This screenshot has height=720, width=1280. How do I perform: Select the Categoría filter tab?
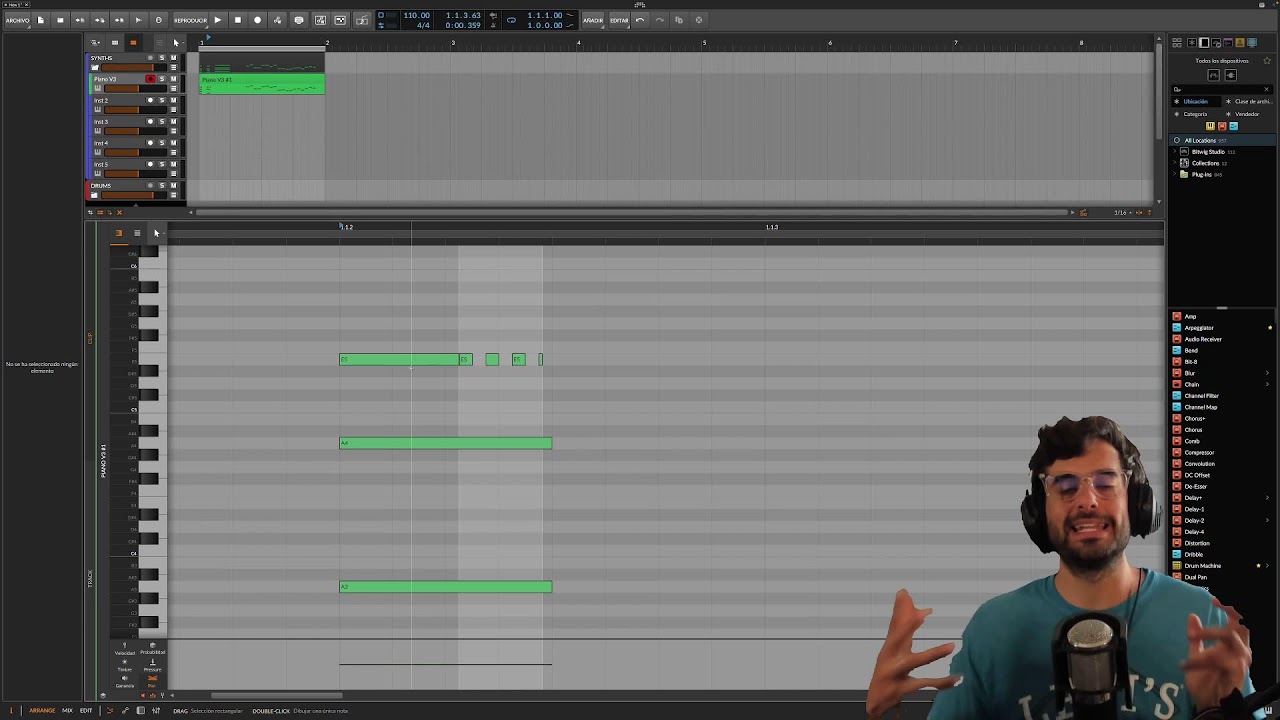tap(1195, 114)
